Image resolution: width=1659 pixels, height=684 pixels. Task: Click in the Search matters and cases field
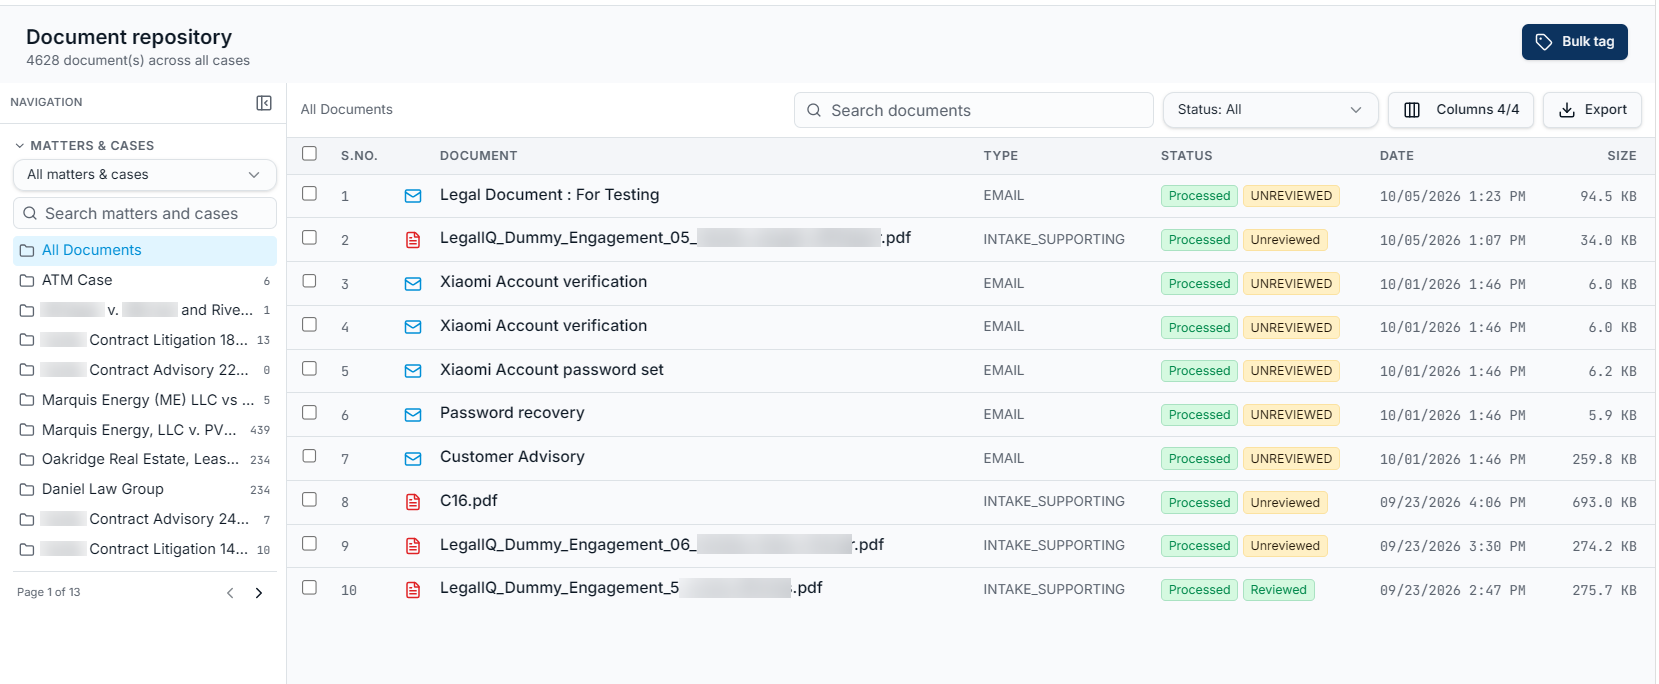[x=145, y=213]
